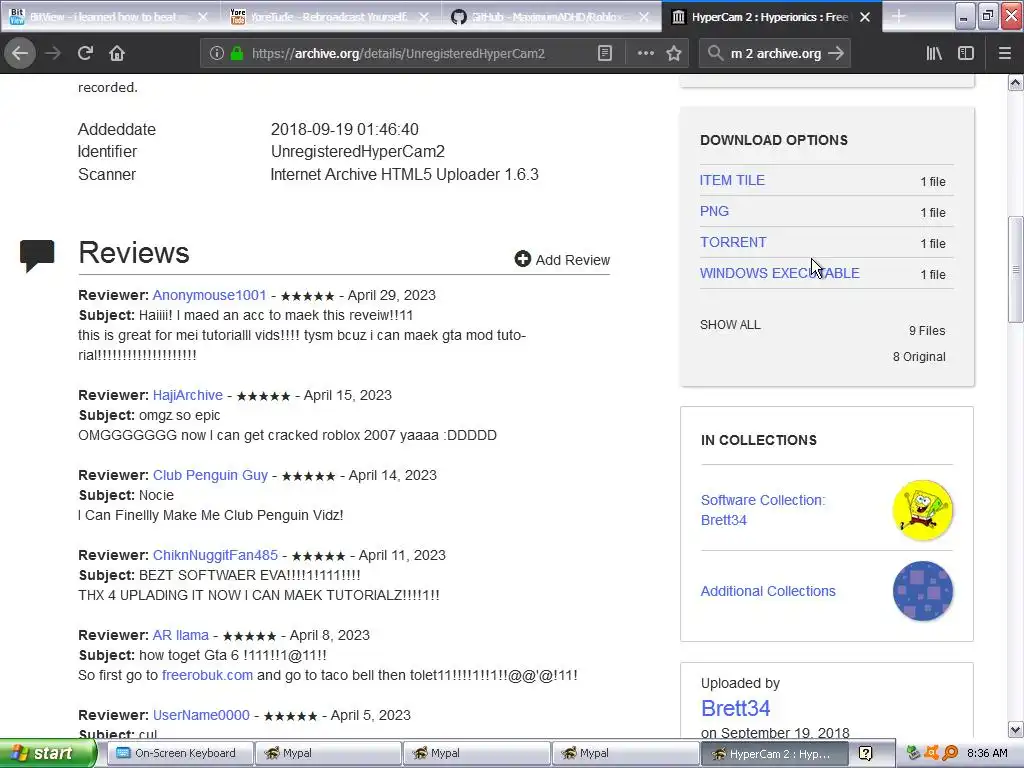Click the search box containing 'm 2 archive.org'
Image resolution: width=1024 pixels, height=768 pixels.
click(775, 54)
